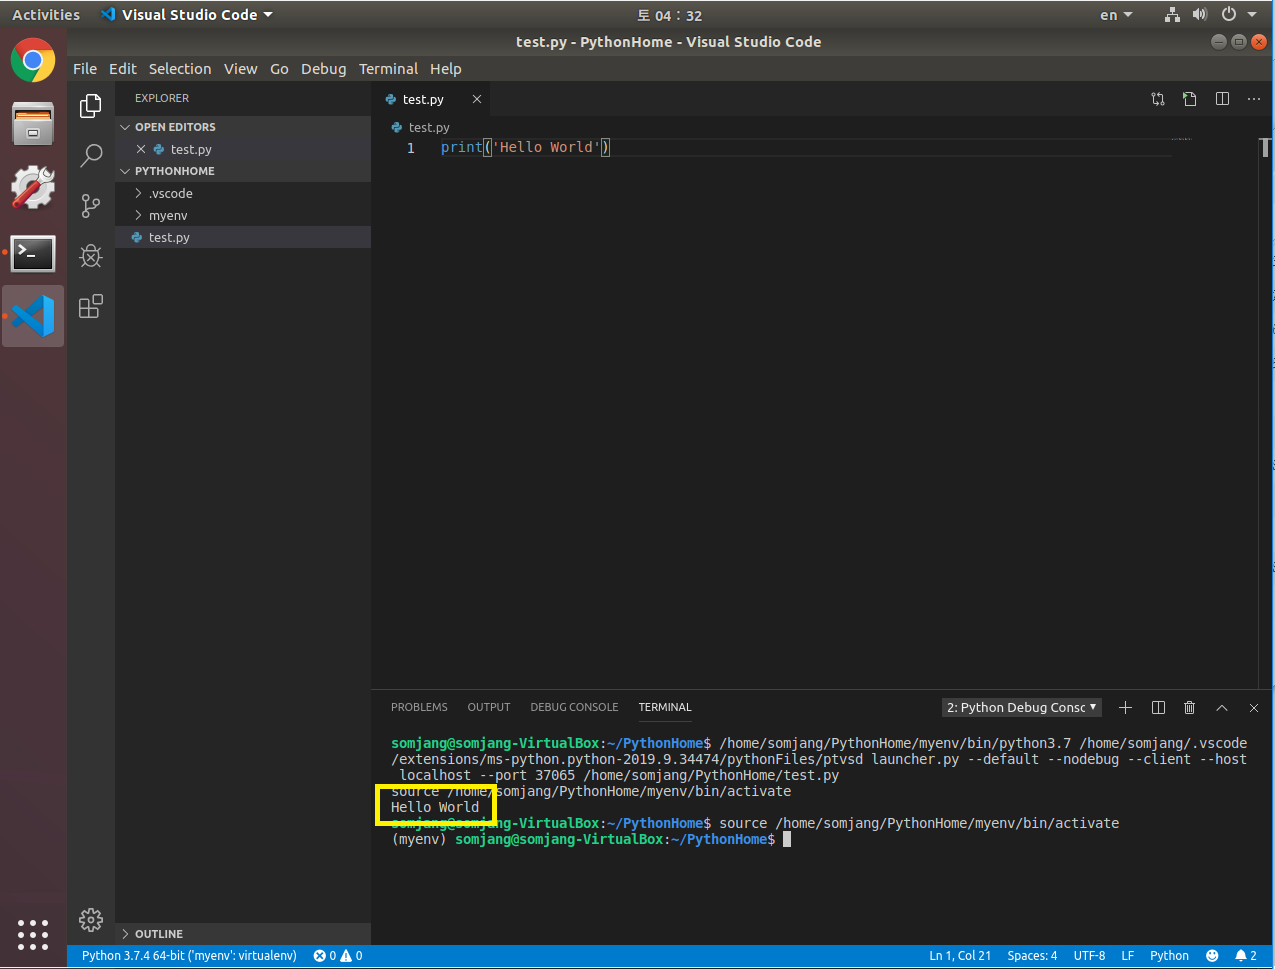The height and width of the screenshot is (969, 1275).
Task: Click Spaces: 4 indentation setting
Action: (x=1032, y=956)
